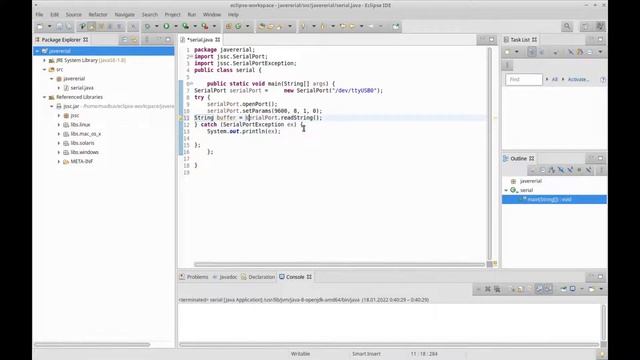Expand the libs.linux package
The width and height of the screenshot is (640, 360).
click(x=59, y=125)
